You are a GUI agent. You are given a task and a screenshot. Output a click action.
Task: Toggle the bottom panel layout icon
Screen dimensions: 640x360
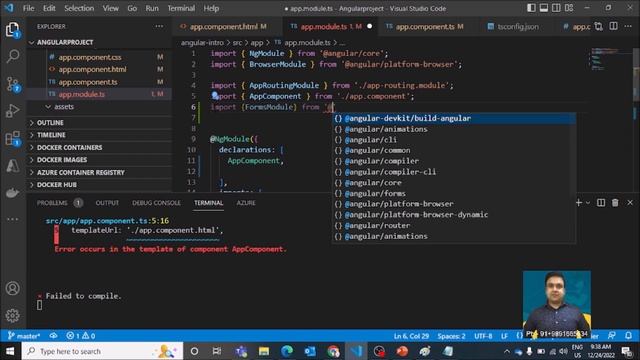click(544, 8)
